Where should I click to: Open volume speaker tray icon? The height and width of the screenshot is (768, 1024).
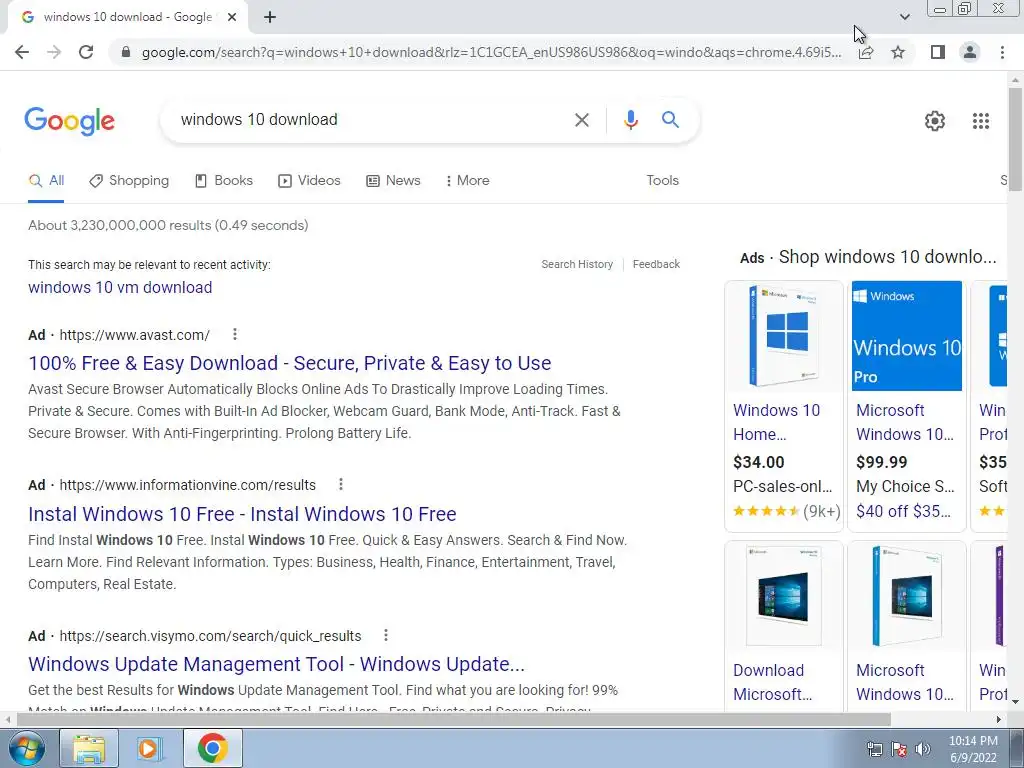(923, 749)
